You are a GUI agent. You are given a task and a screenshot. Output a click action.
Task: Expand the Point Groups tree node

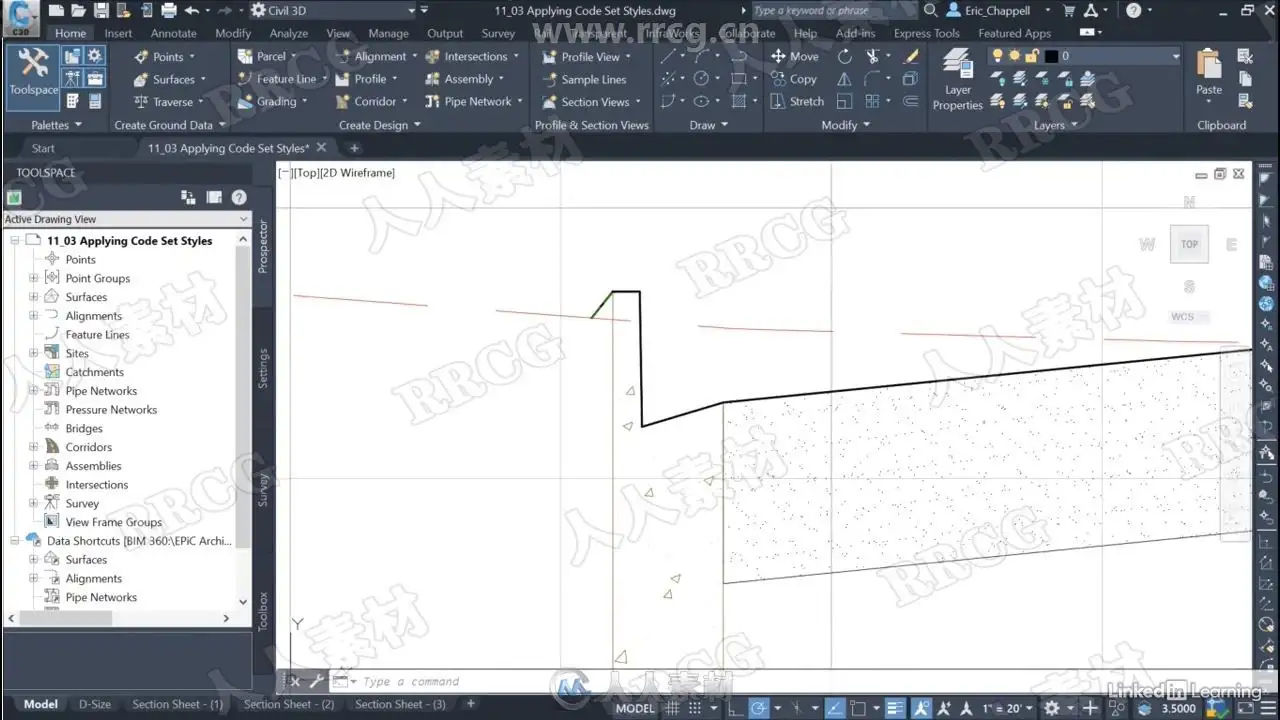point(33,278)
